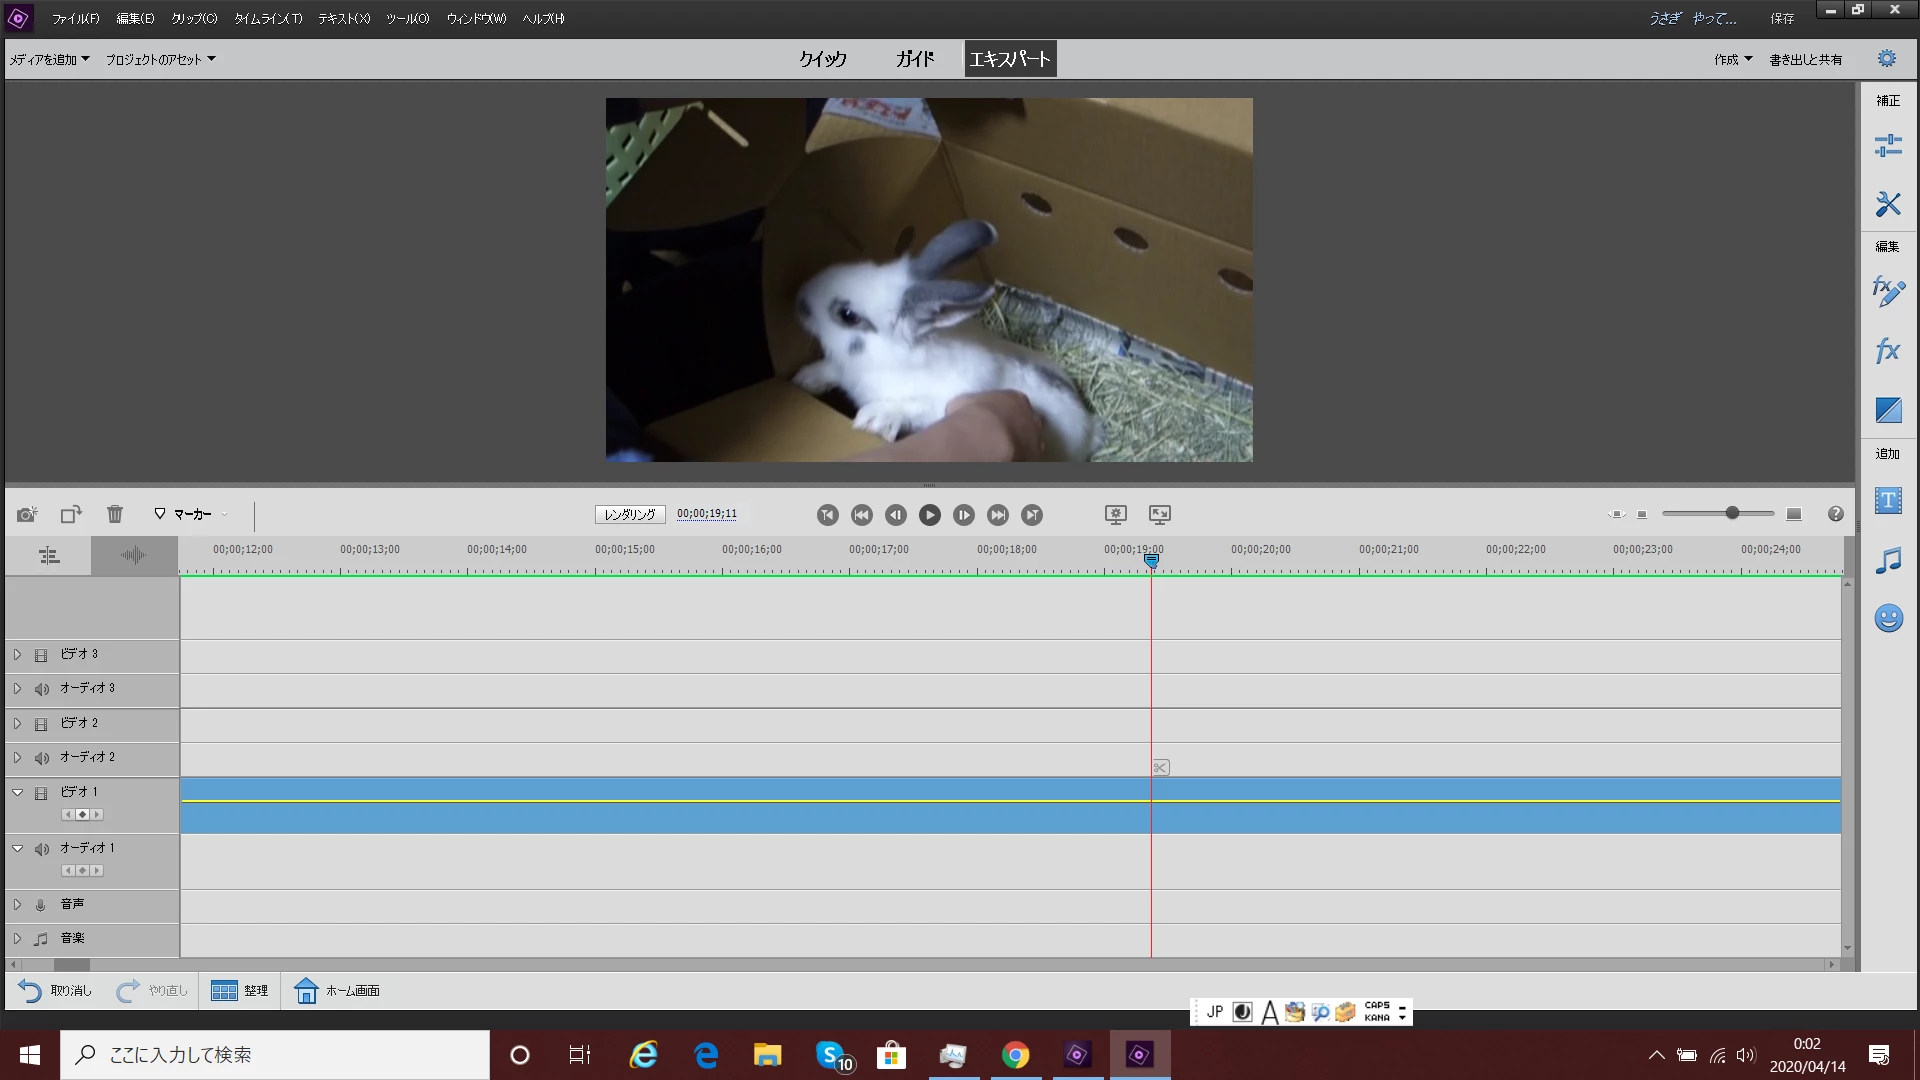Collapse the ビデオ 1 track
The height and width of the screenshot is (1080, 1920).
point(17,792)
